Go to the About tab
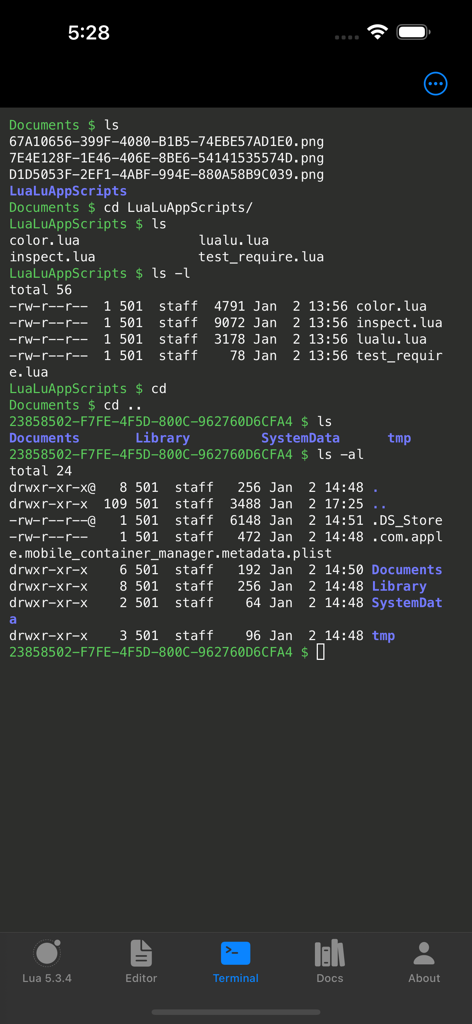 click(x=424, y=961)
